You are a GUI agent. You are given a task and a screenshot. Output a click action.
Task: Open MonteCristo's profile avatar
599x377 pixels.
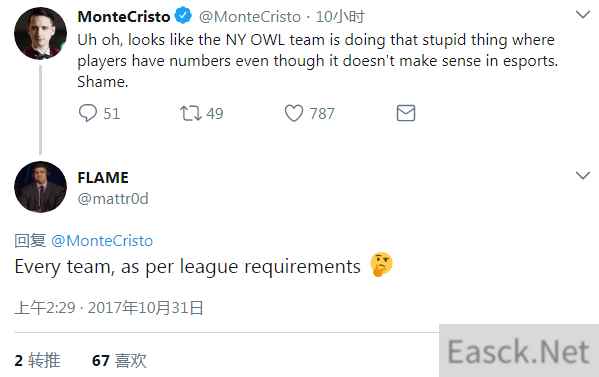40,33
